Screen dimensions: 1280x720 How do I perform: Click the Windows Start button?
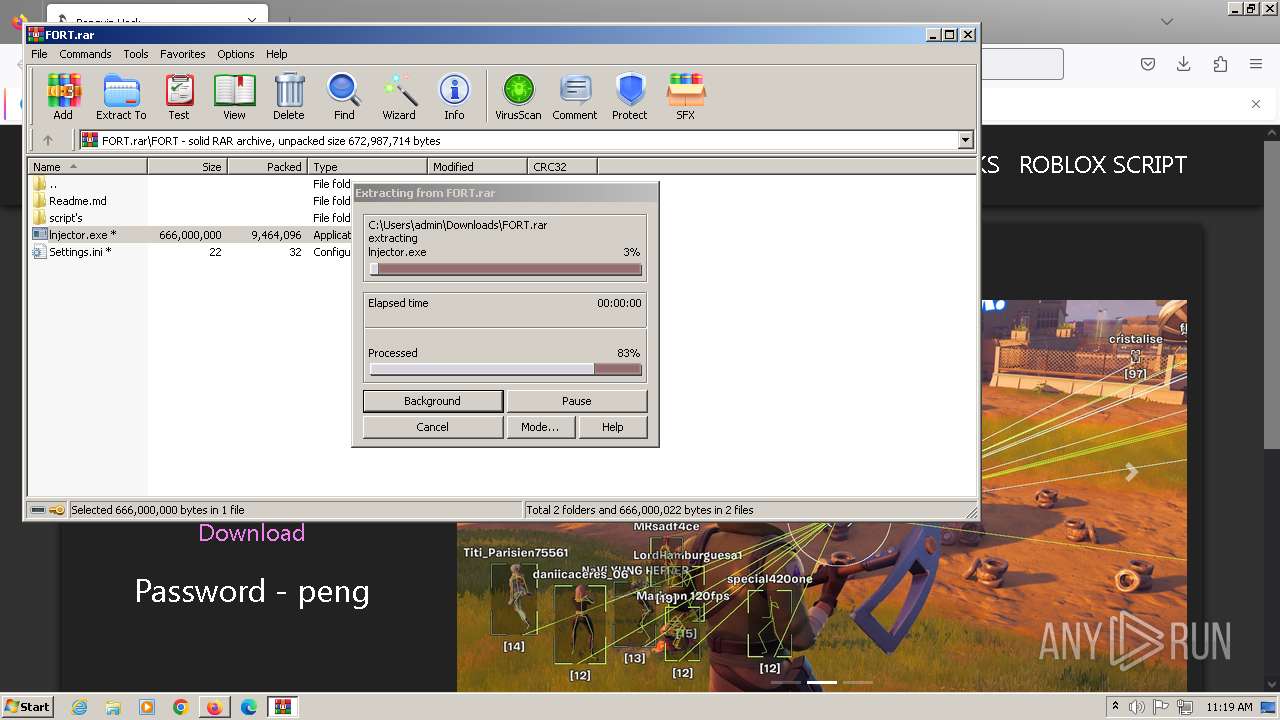click(x=27, y=707)
